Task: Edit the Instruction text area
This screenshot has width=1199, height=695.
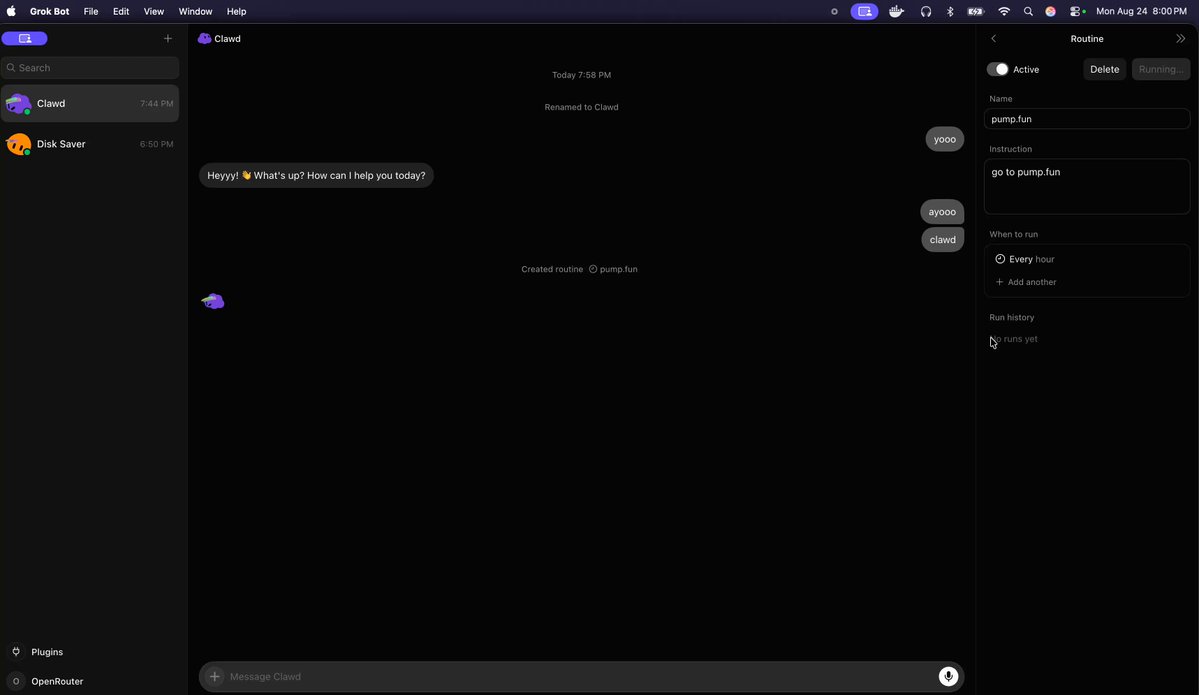Action: coord(1087,187)
